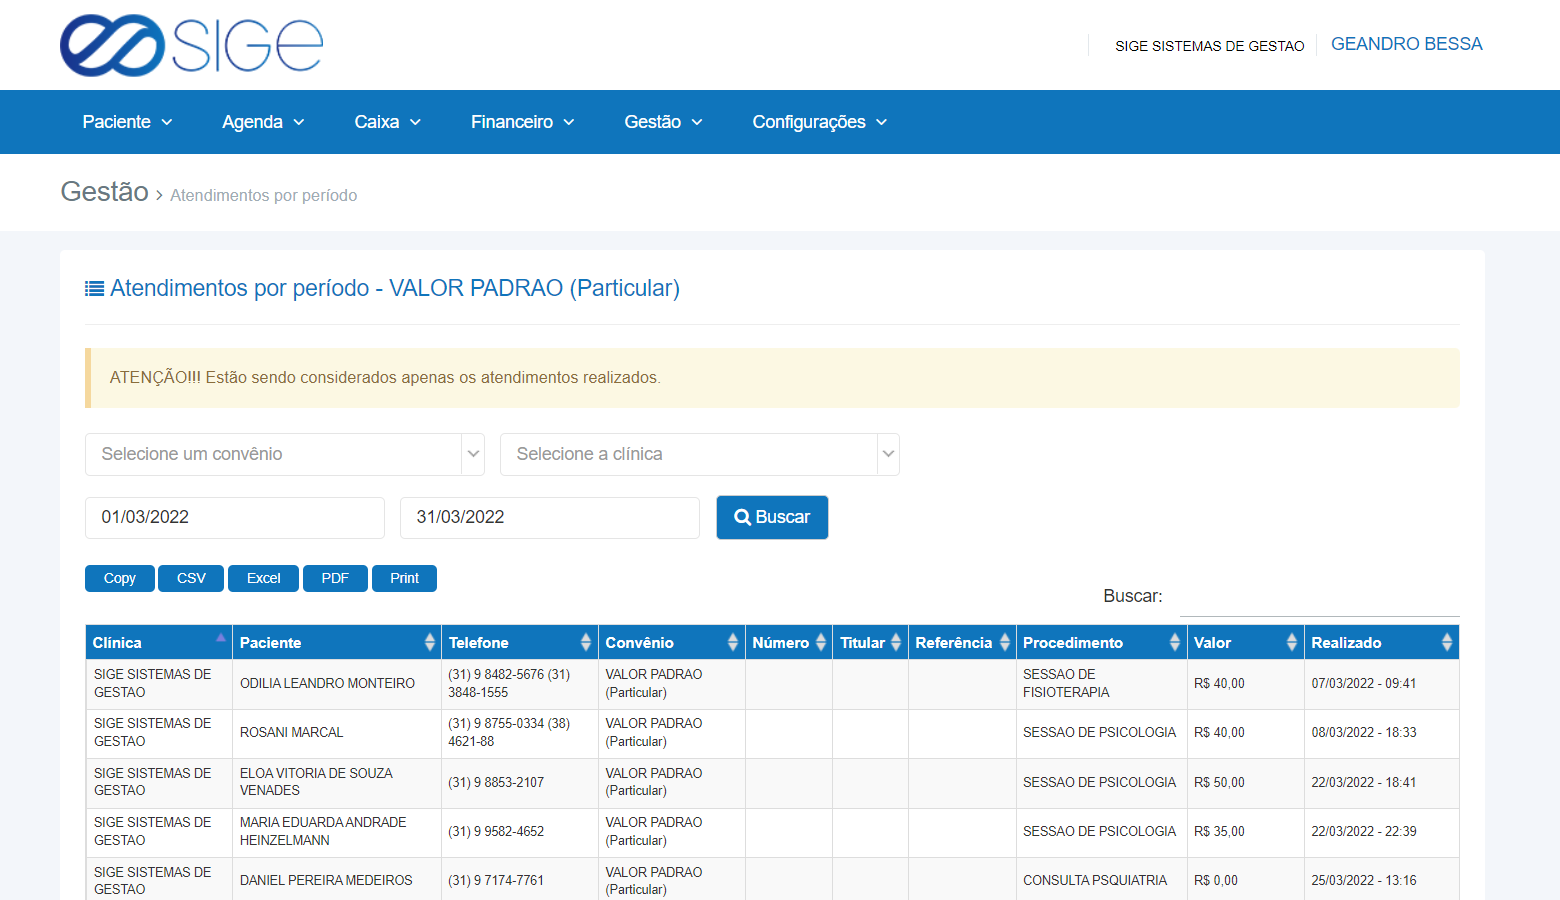Click the GEANDRO BESSA user link

[x=1406, y=44]
